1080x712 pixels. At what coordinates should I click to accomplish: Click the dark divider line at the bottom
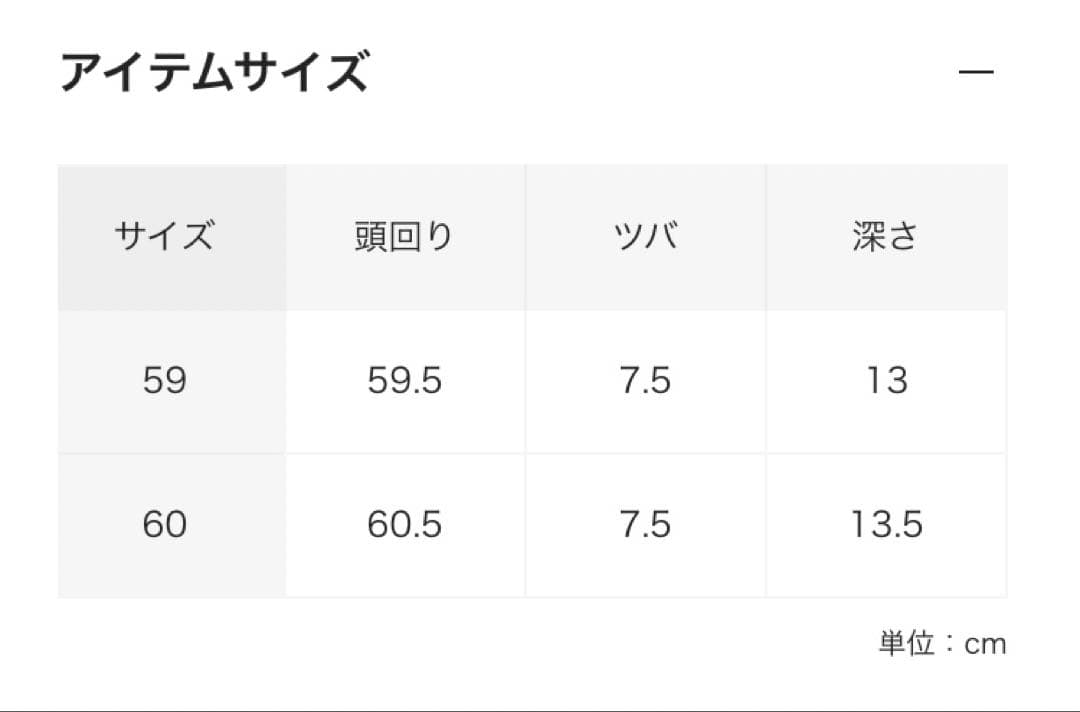(540, 709)
